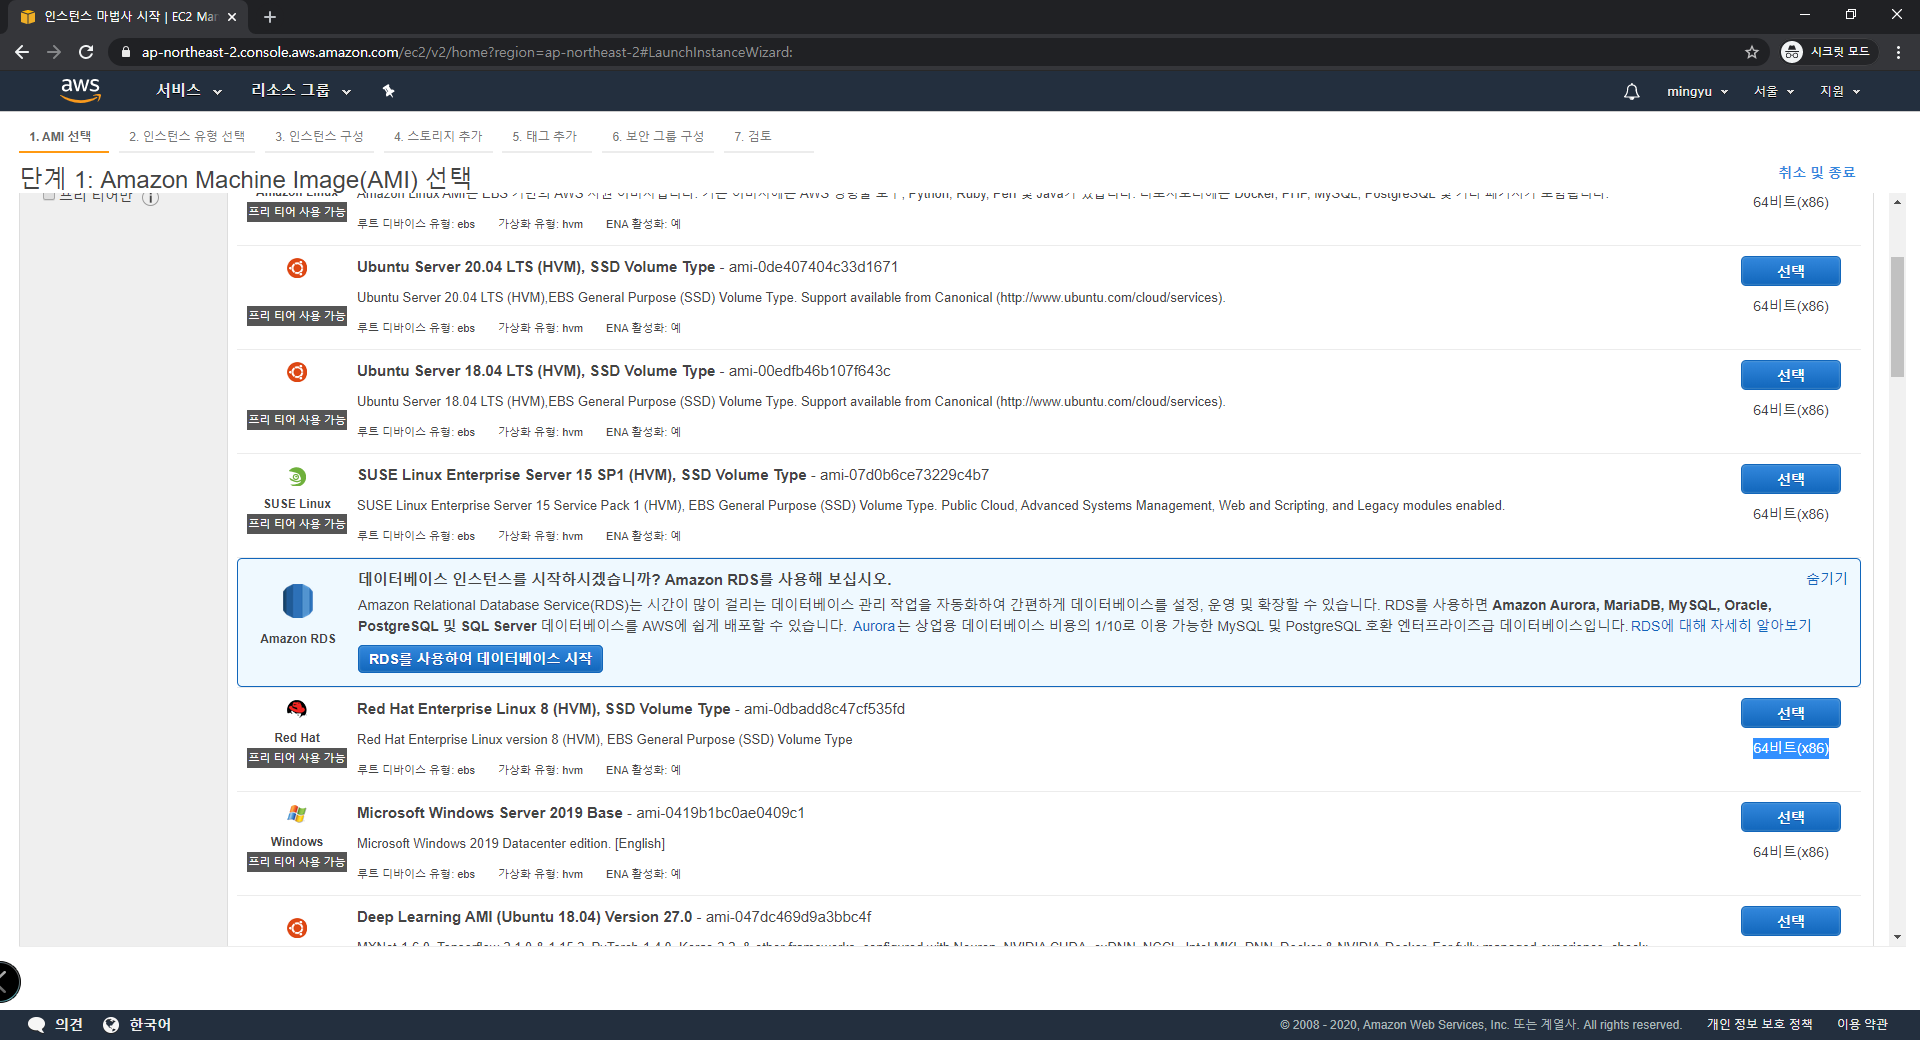
Task: Open the mingyu account dropdown
Action: tap(1697, 91)
